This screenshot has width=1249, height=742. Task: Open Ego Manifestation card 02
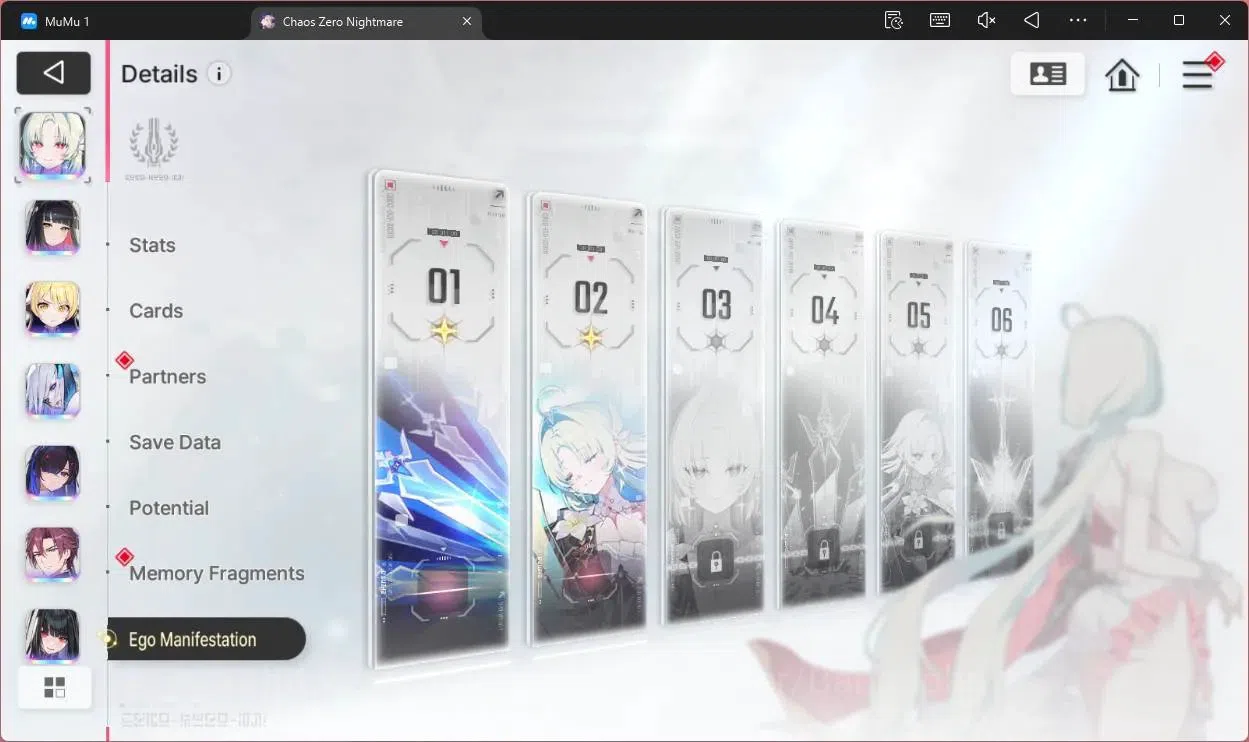[587, 418]
